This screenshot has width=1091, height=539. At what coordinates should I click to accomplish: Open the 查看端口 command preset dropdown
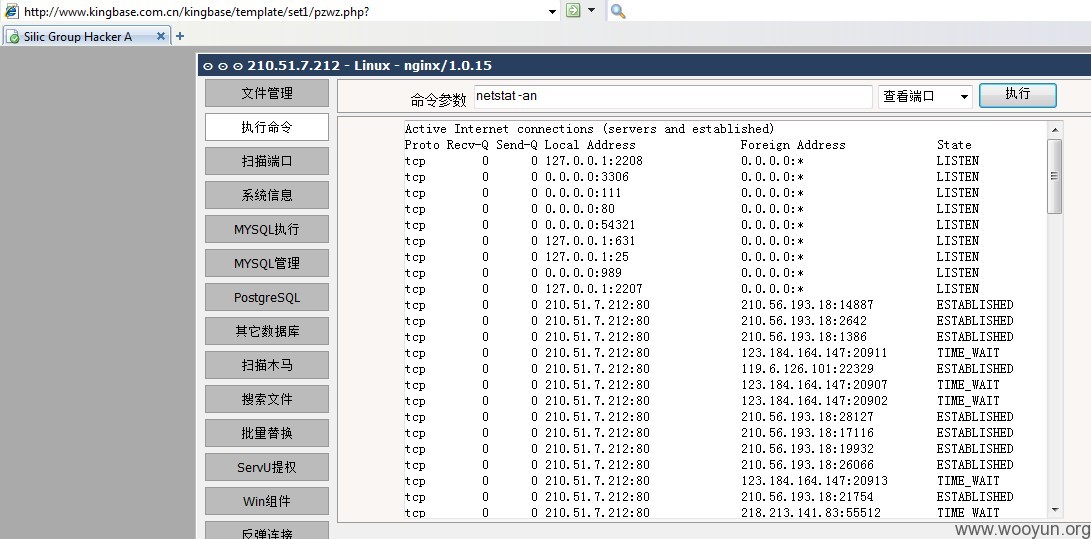[x=925, y=97]
